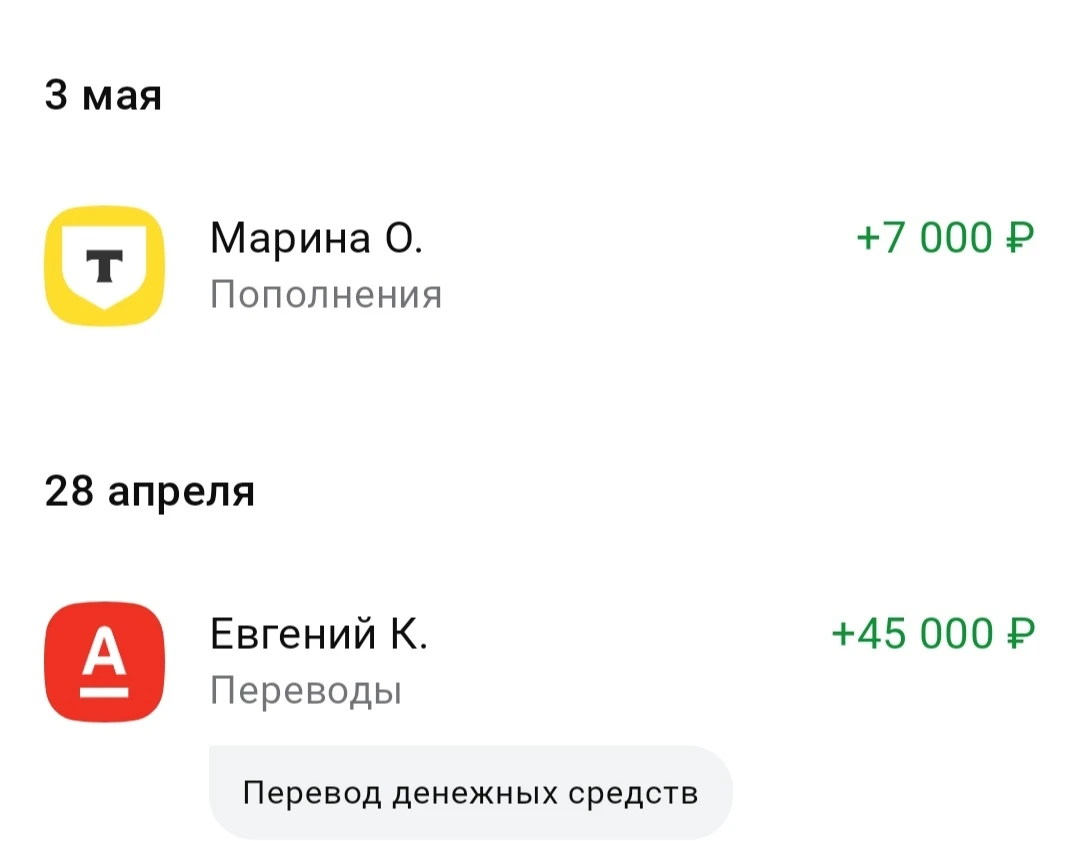Open the transaction from Марина О.

click(x=316, y=238)
